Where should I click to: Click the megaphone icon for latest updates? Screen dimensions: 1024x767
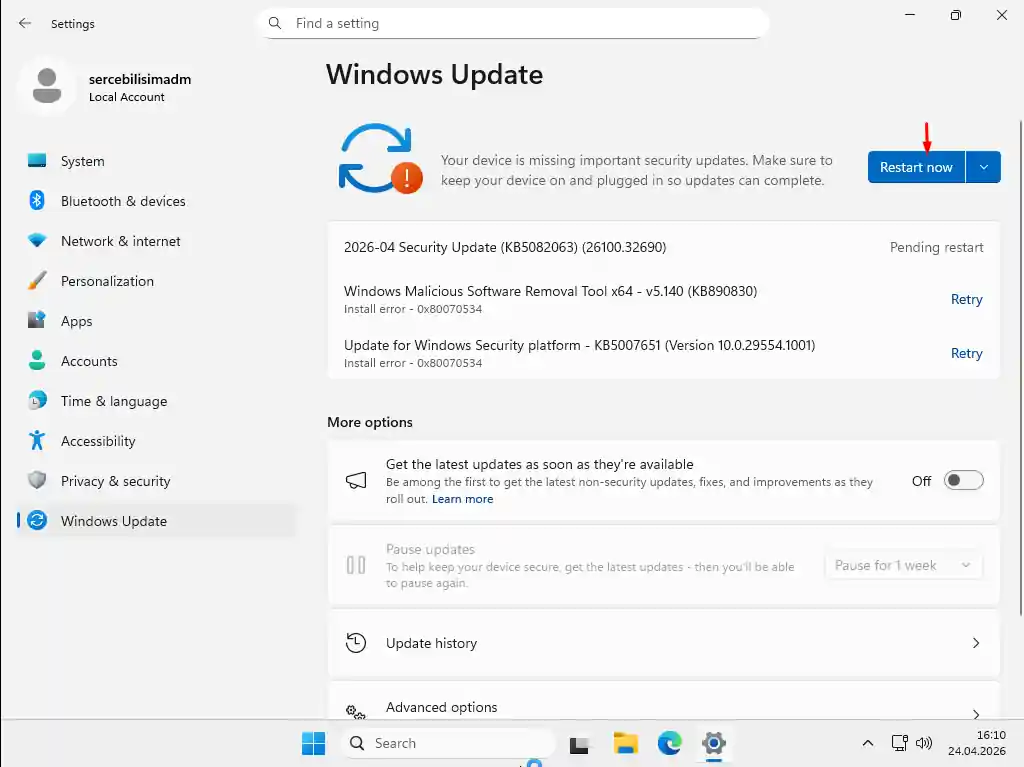pyautogui.click(x=356, y=481)
